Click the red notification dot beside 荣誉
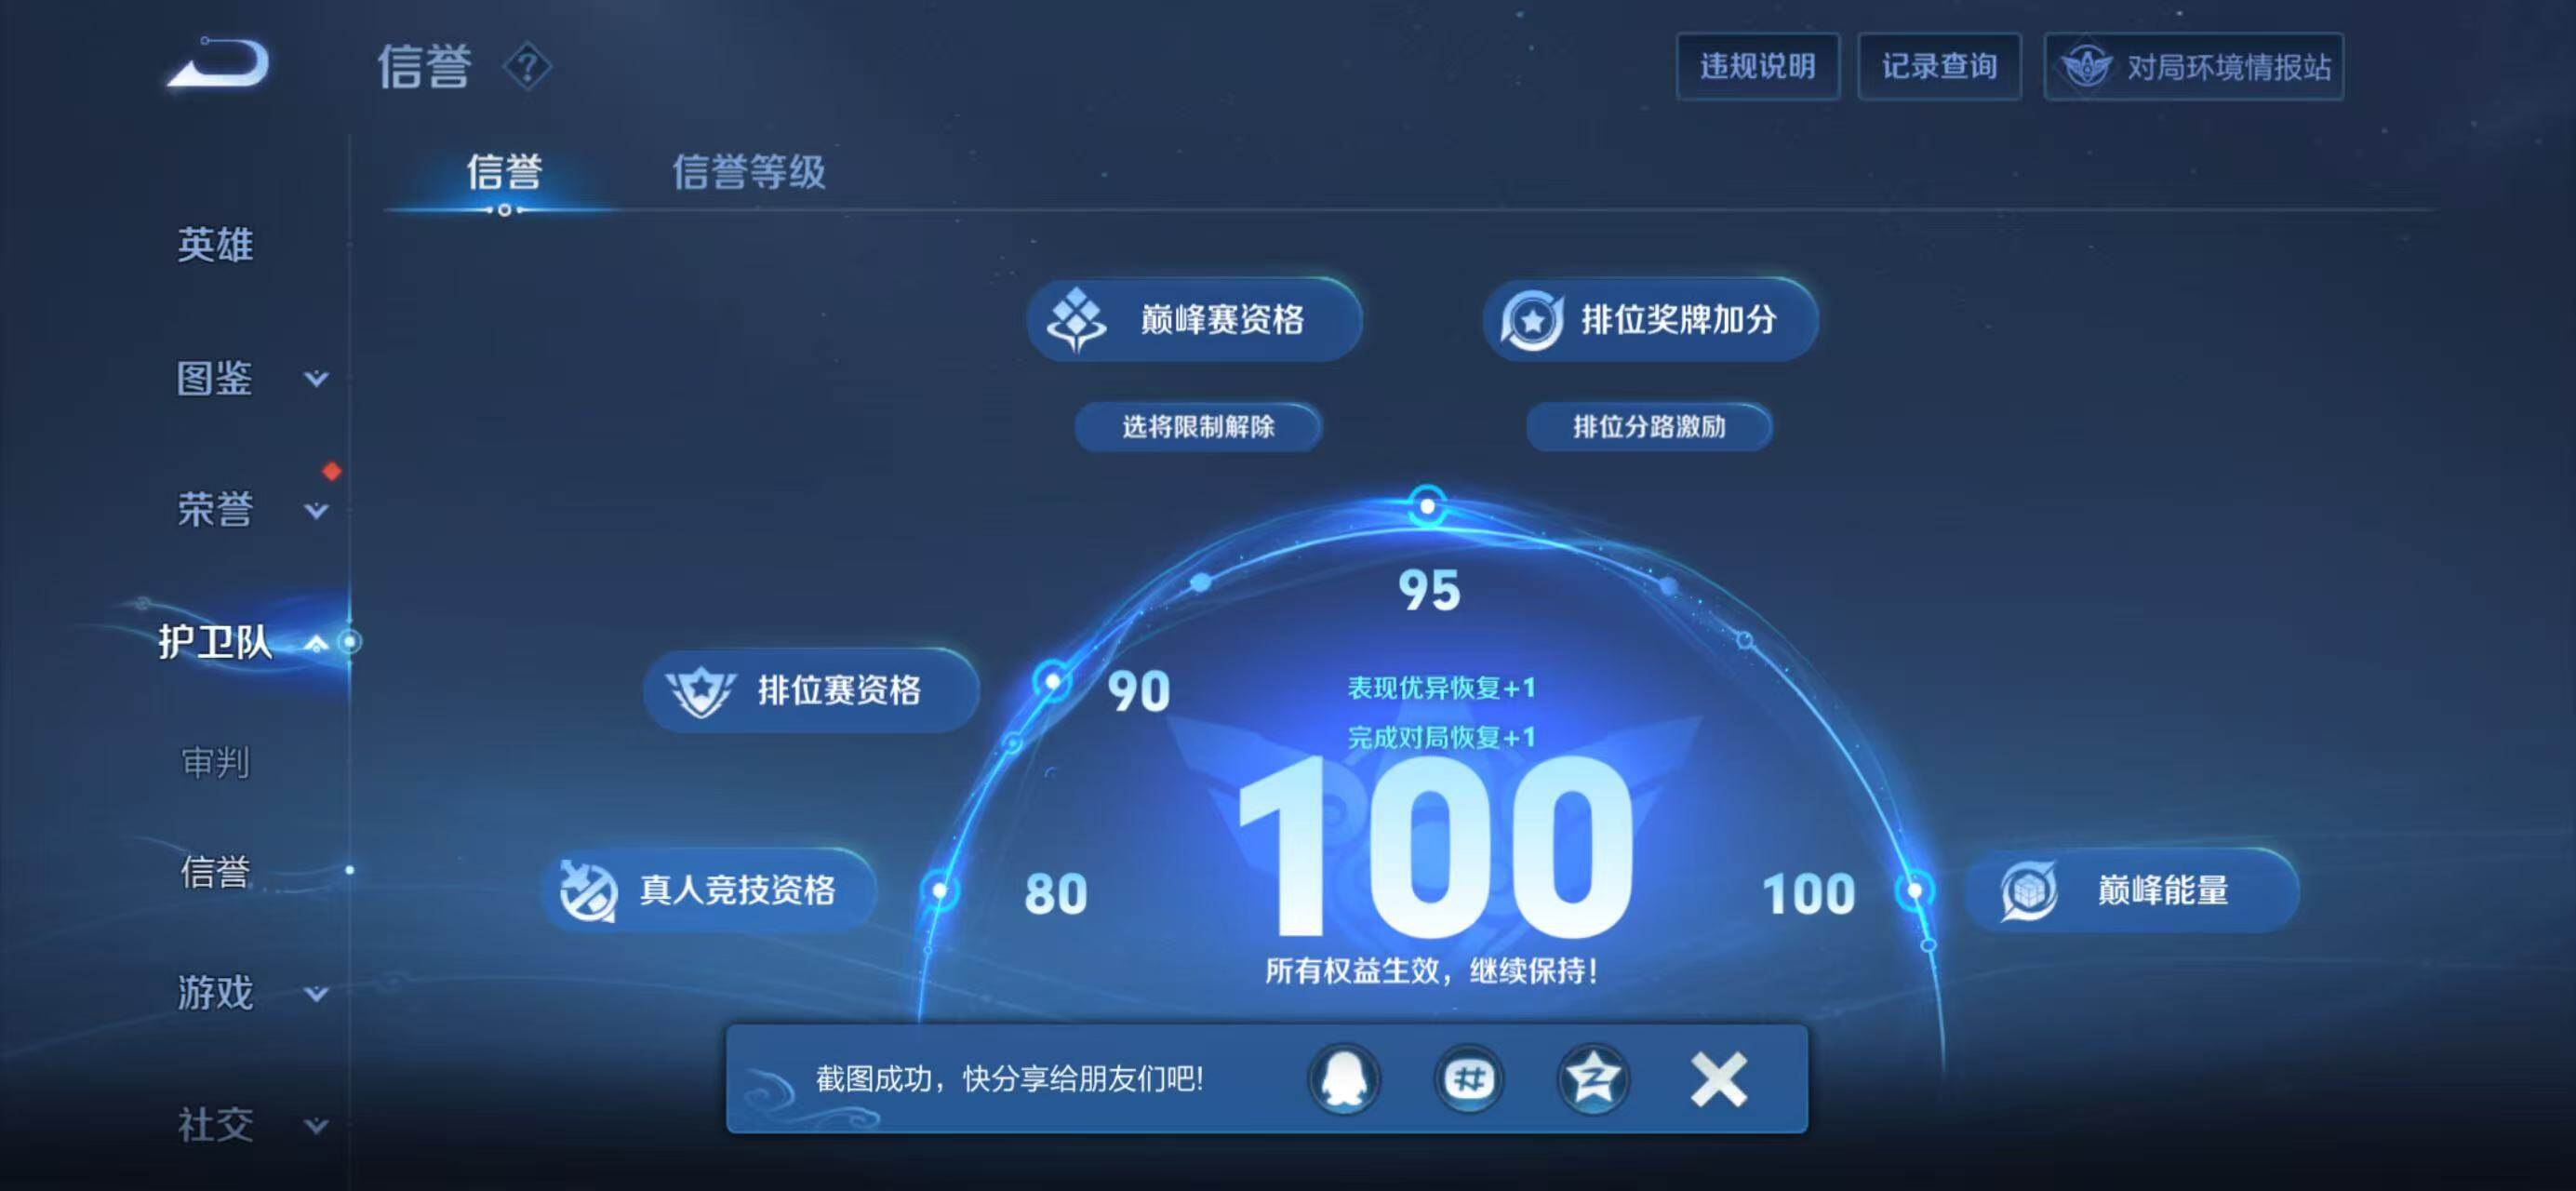The width and height of the screenshot is (2576, 1191). [x=331, y=471]
